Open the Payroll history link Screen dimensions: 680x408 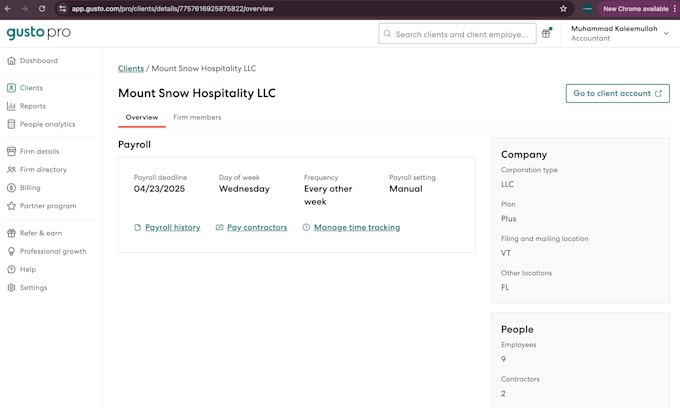point(173,228)
